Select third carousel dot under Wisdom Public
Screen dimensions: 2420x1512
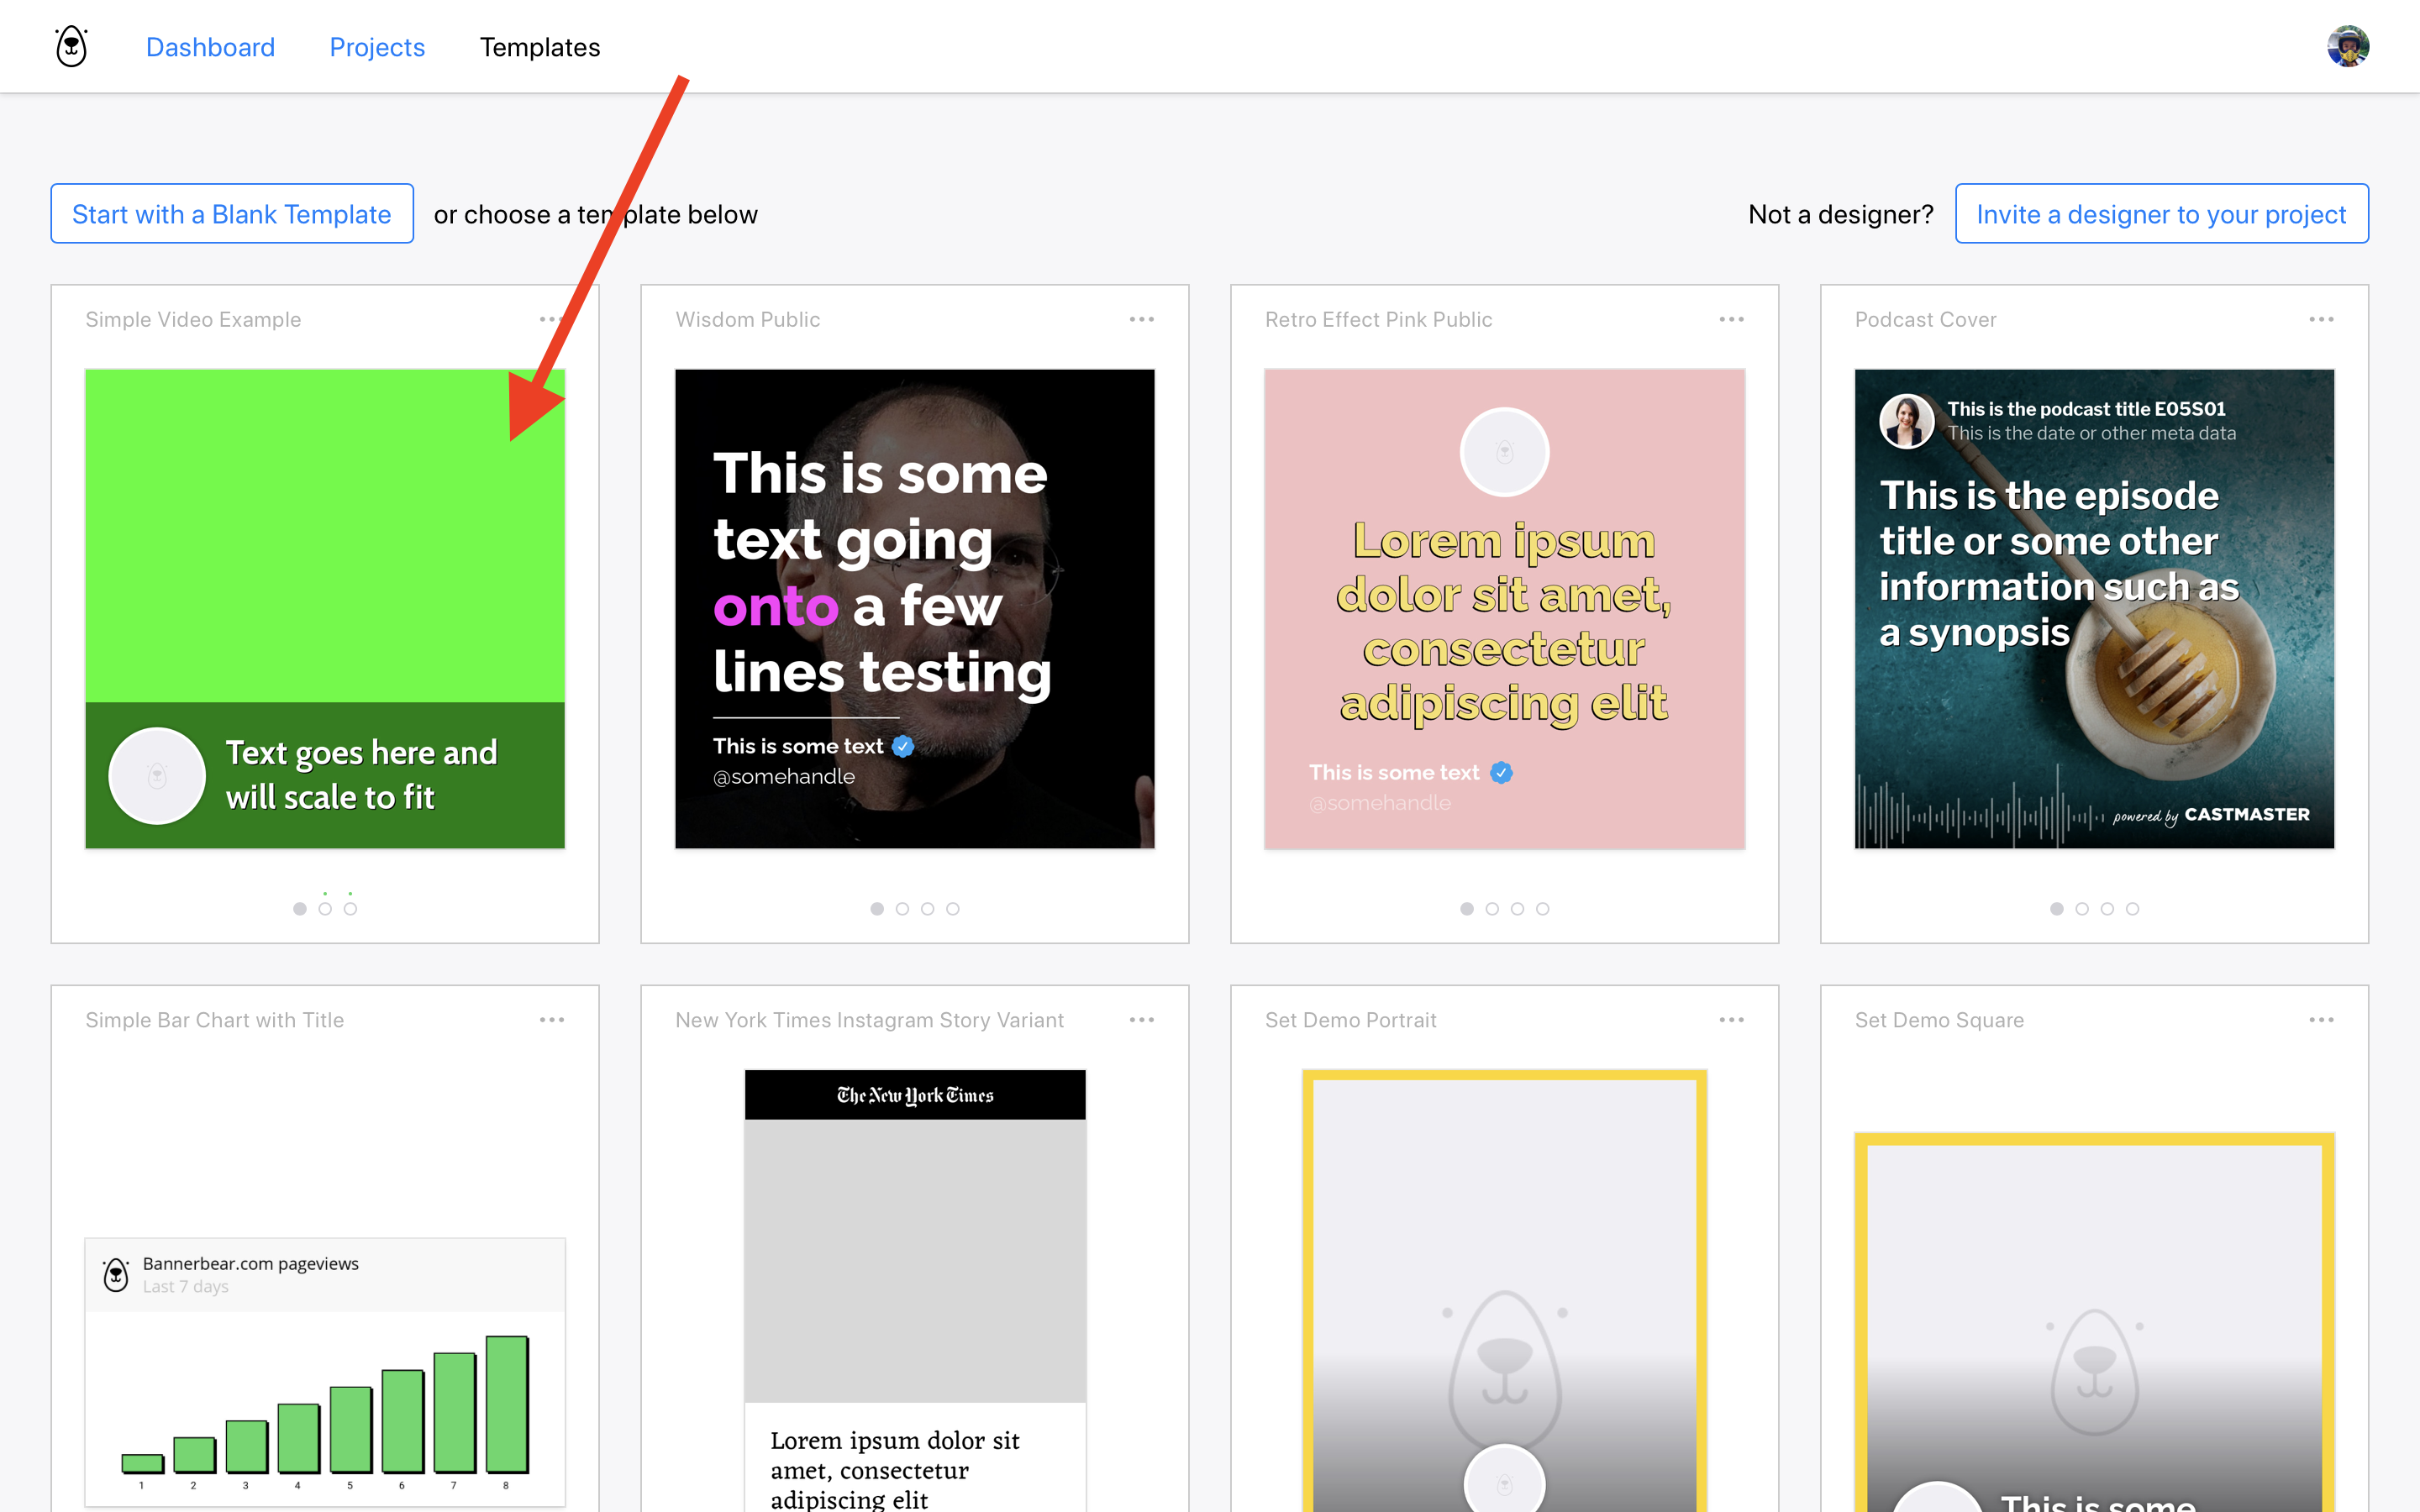coord(928,909)
